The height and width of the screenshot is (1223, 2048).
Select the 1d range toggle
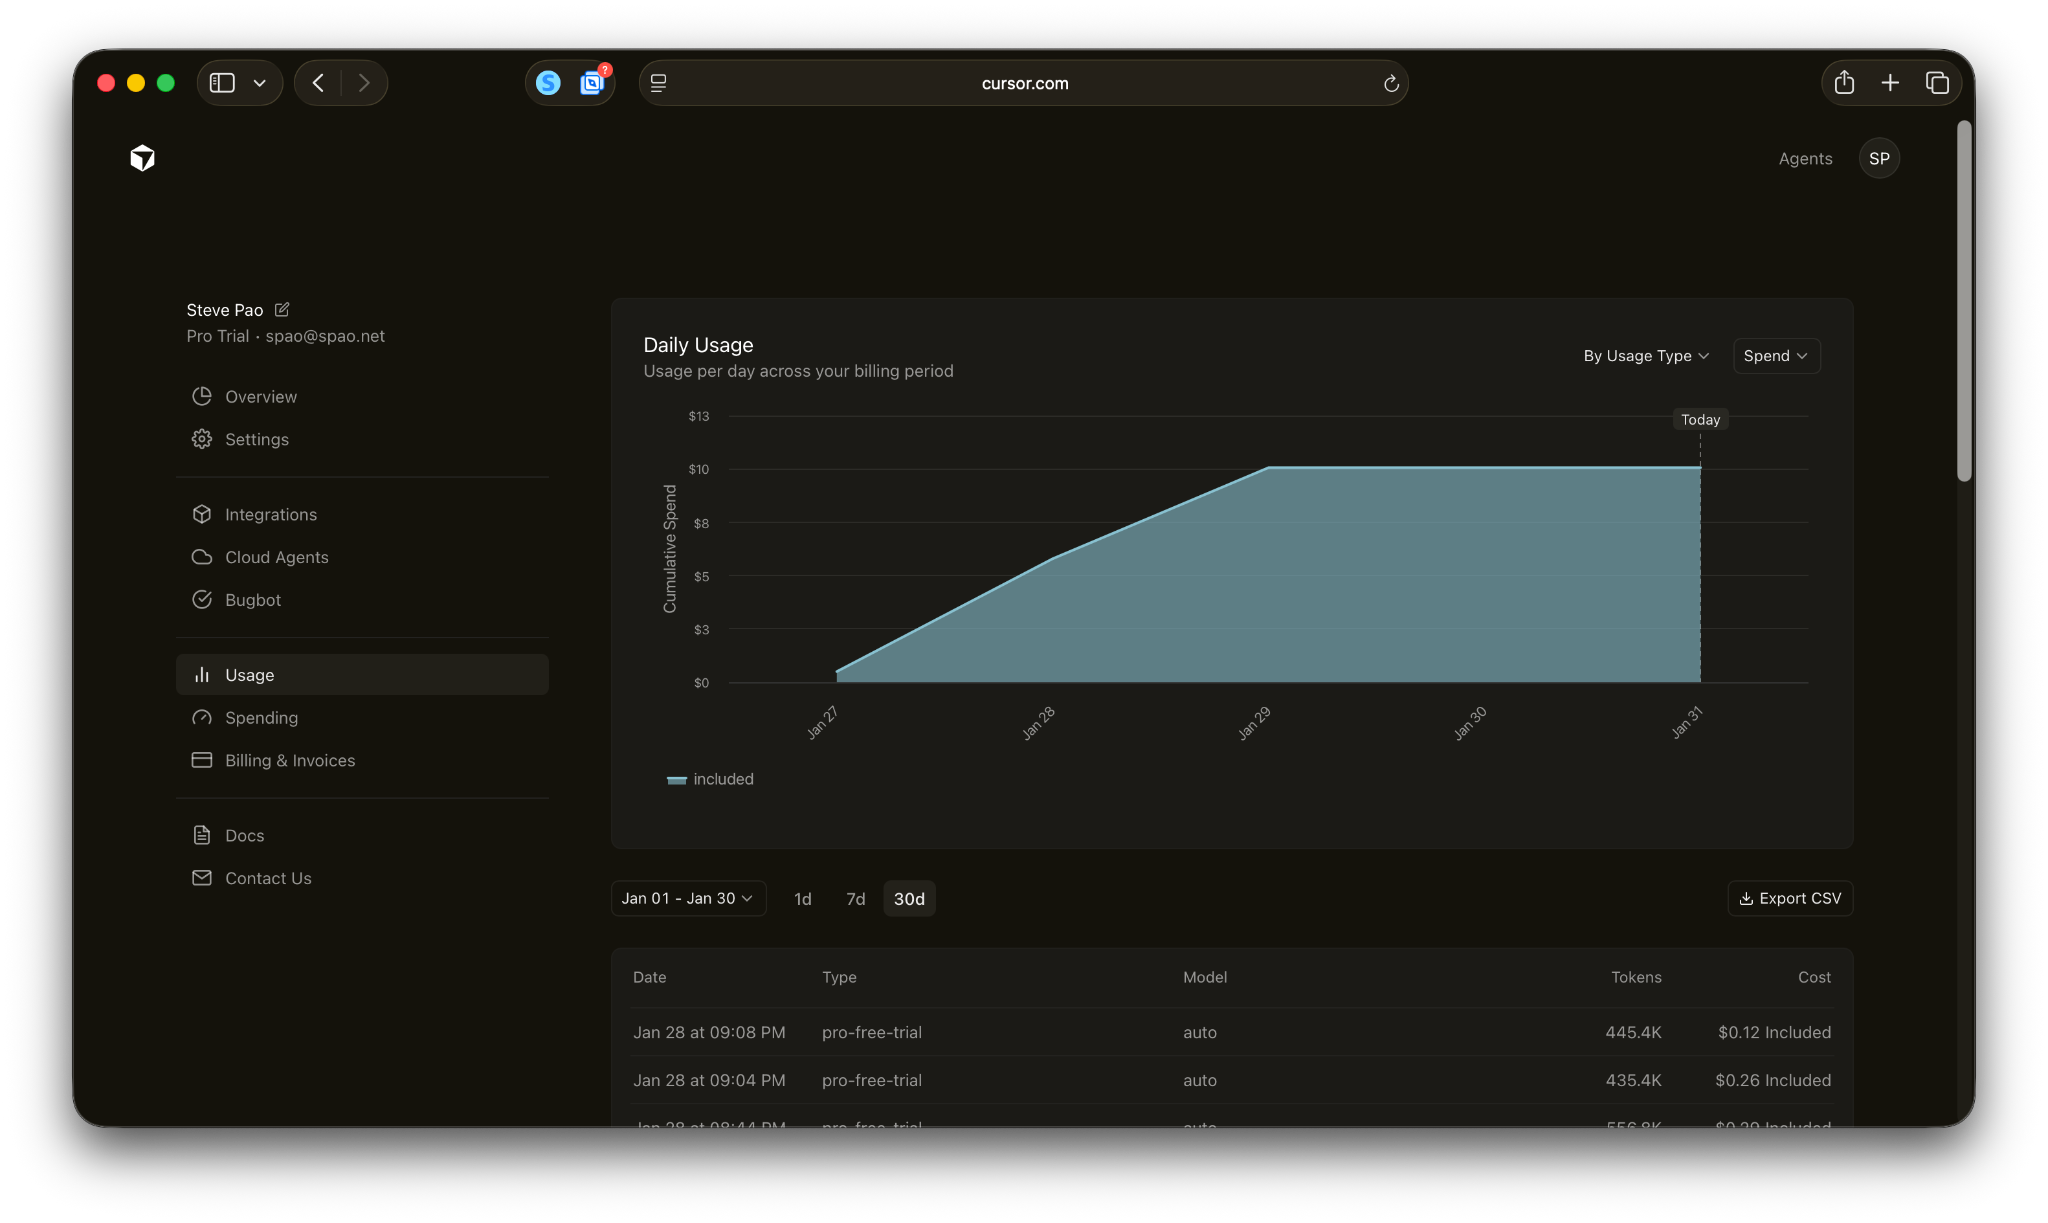[x=802, y=899]
